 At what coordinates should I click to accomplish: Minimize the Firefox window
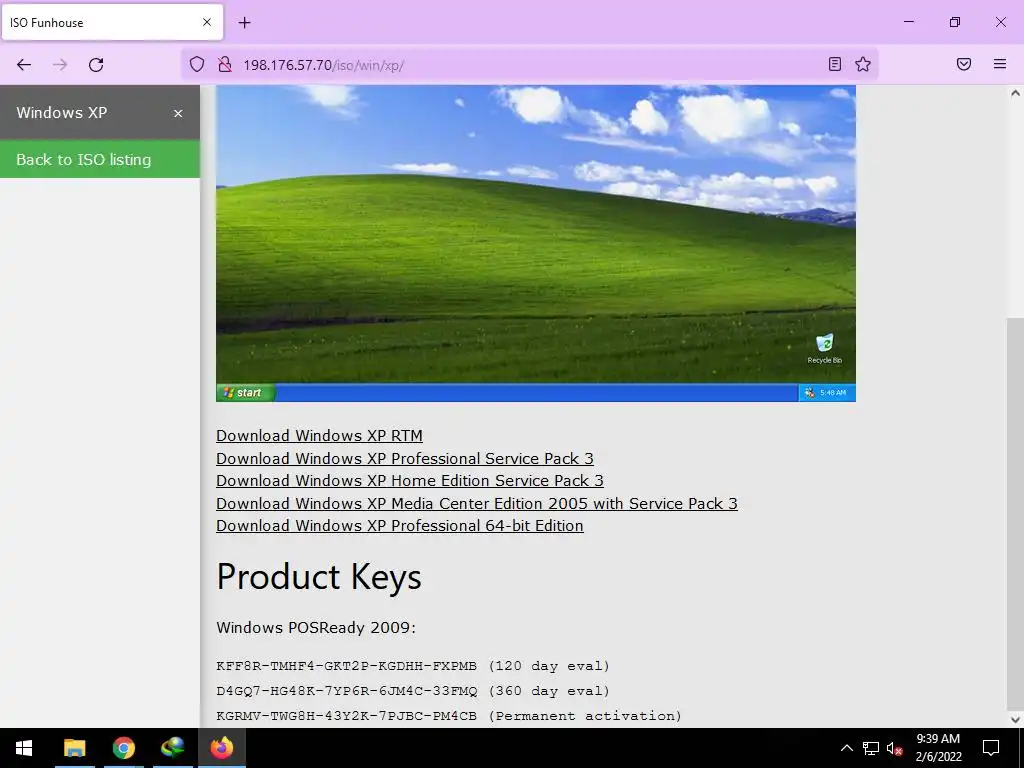tap(908, 22)
